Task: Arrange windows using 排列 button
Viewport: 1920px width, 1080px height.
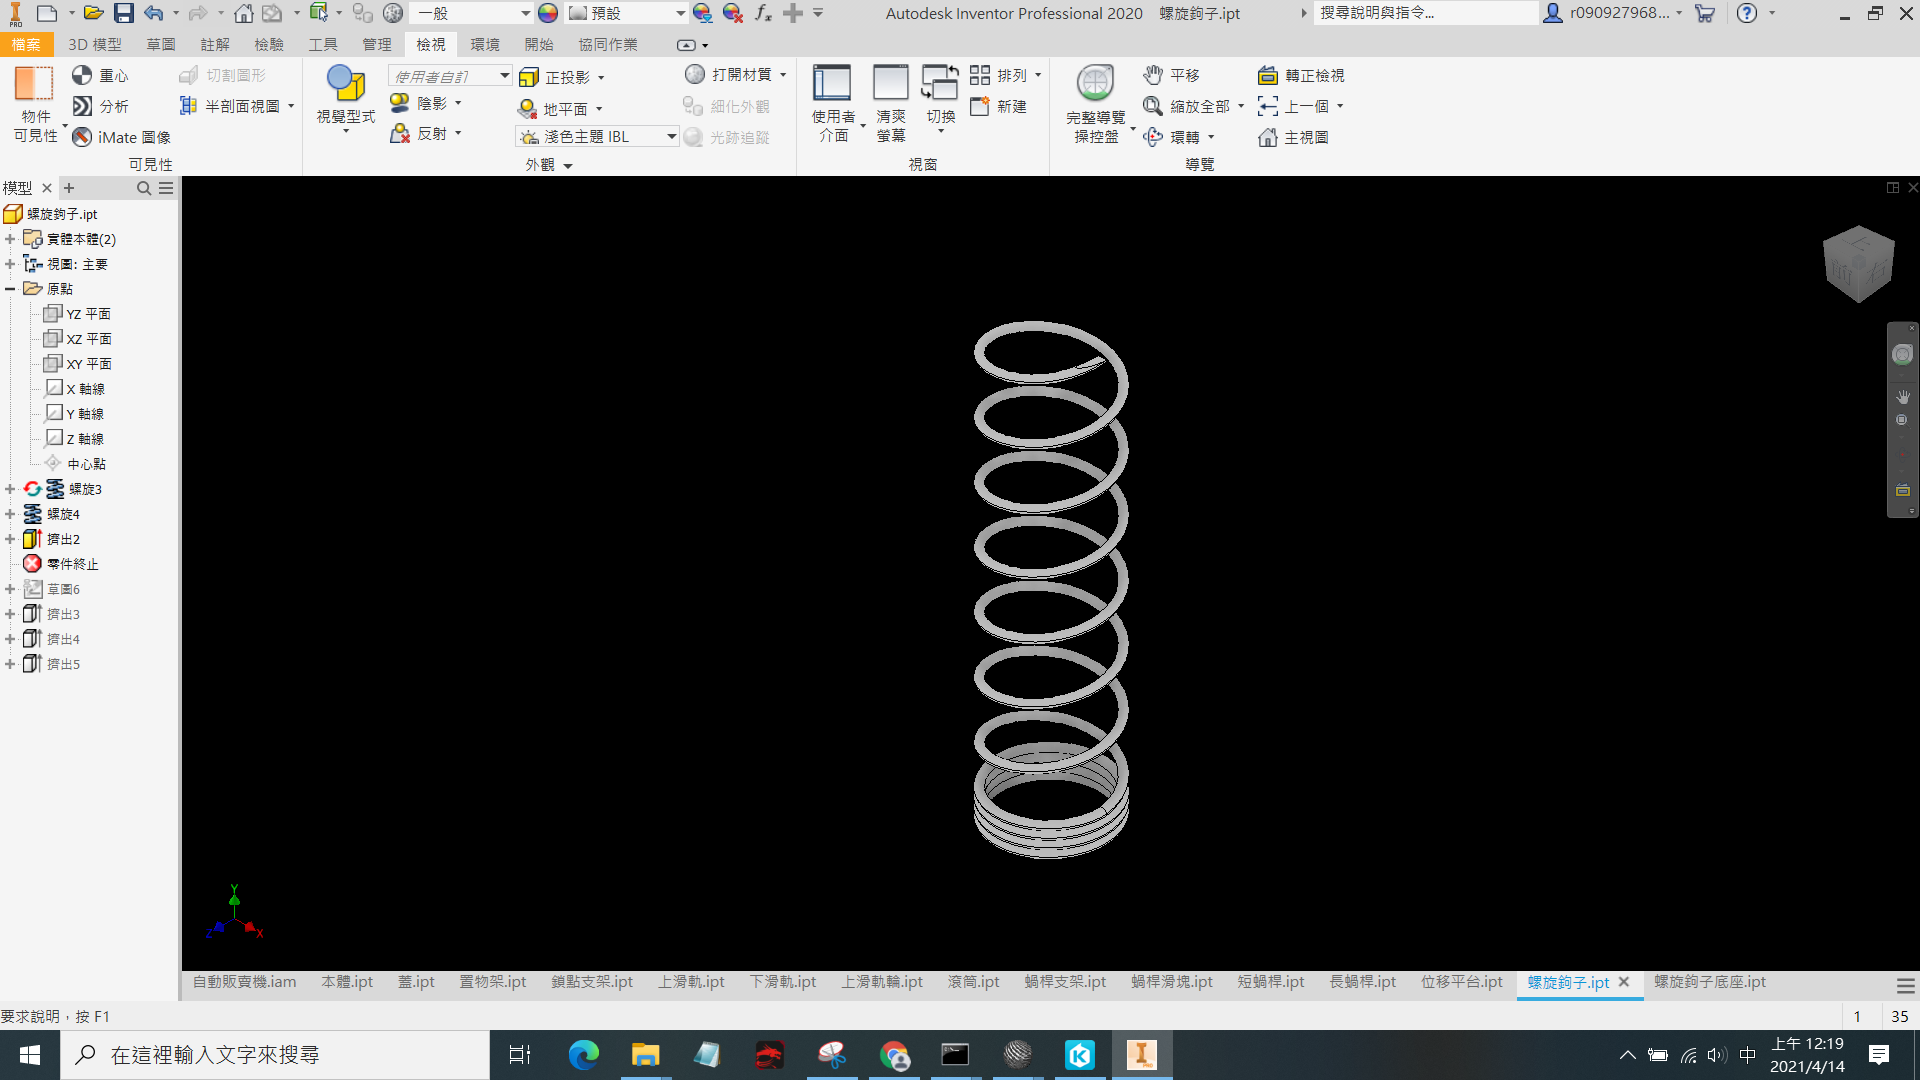Action: [1005, 75]
